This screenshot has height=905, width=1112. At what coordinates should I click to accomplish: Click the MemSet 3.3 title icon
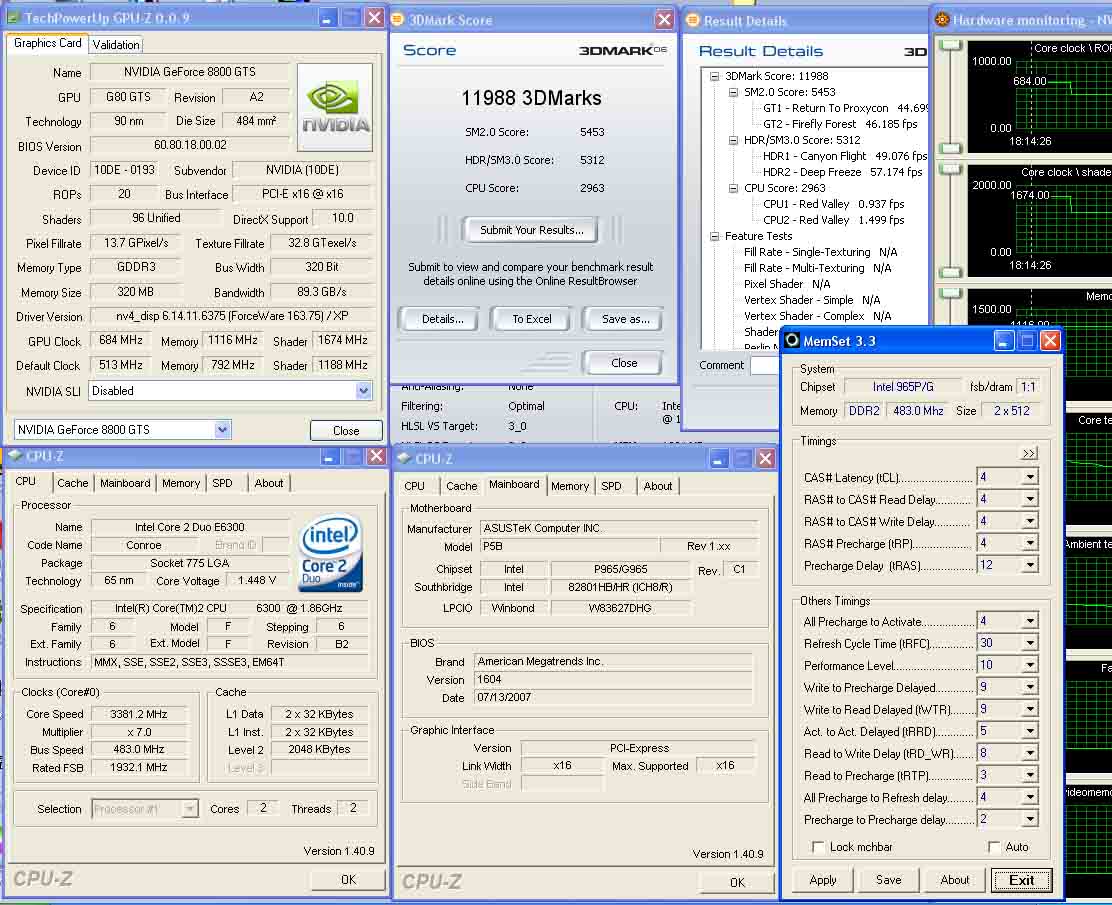[792, 340]
